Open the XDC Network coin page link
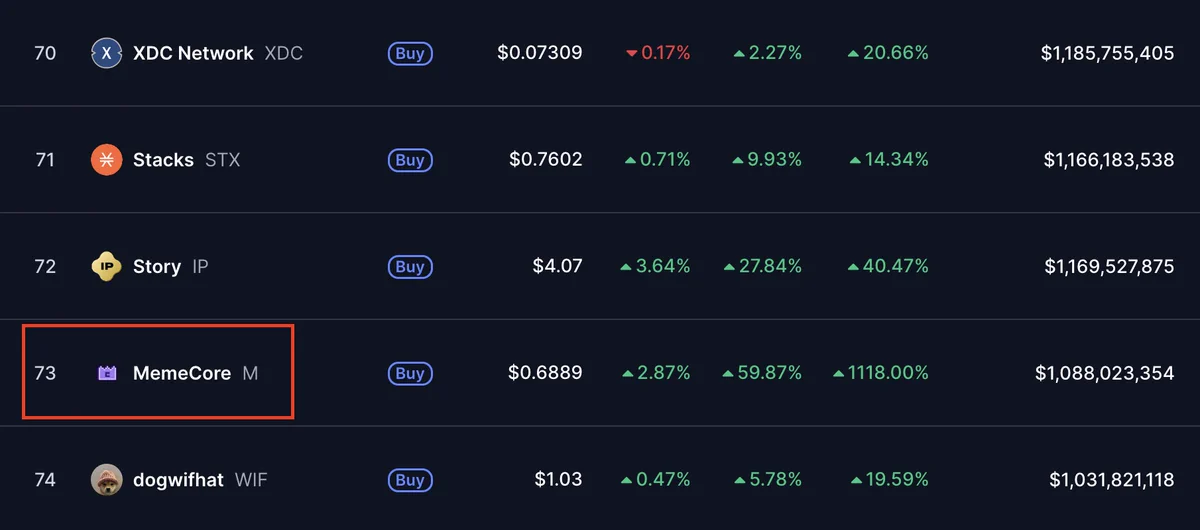1200x530 pixels. [x=193, y=53]
